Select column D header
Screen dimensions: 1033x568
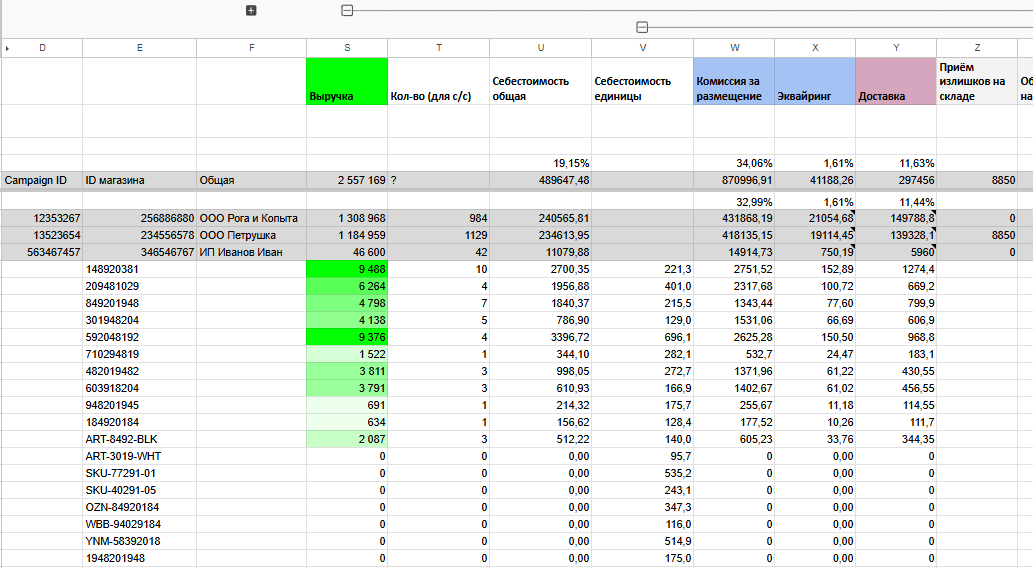click(x=42, y=48)
